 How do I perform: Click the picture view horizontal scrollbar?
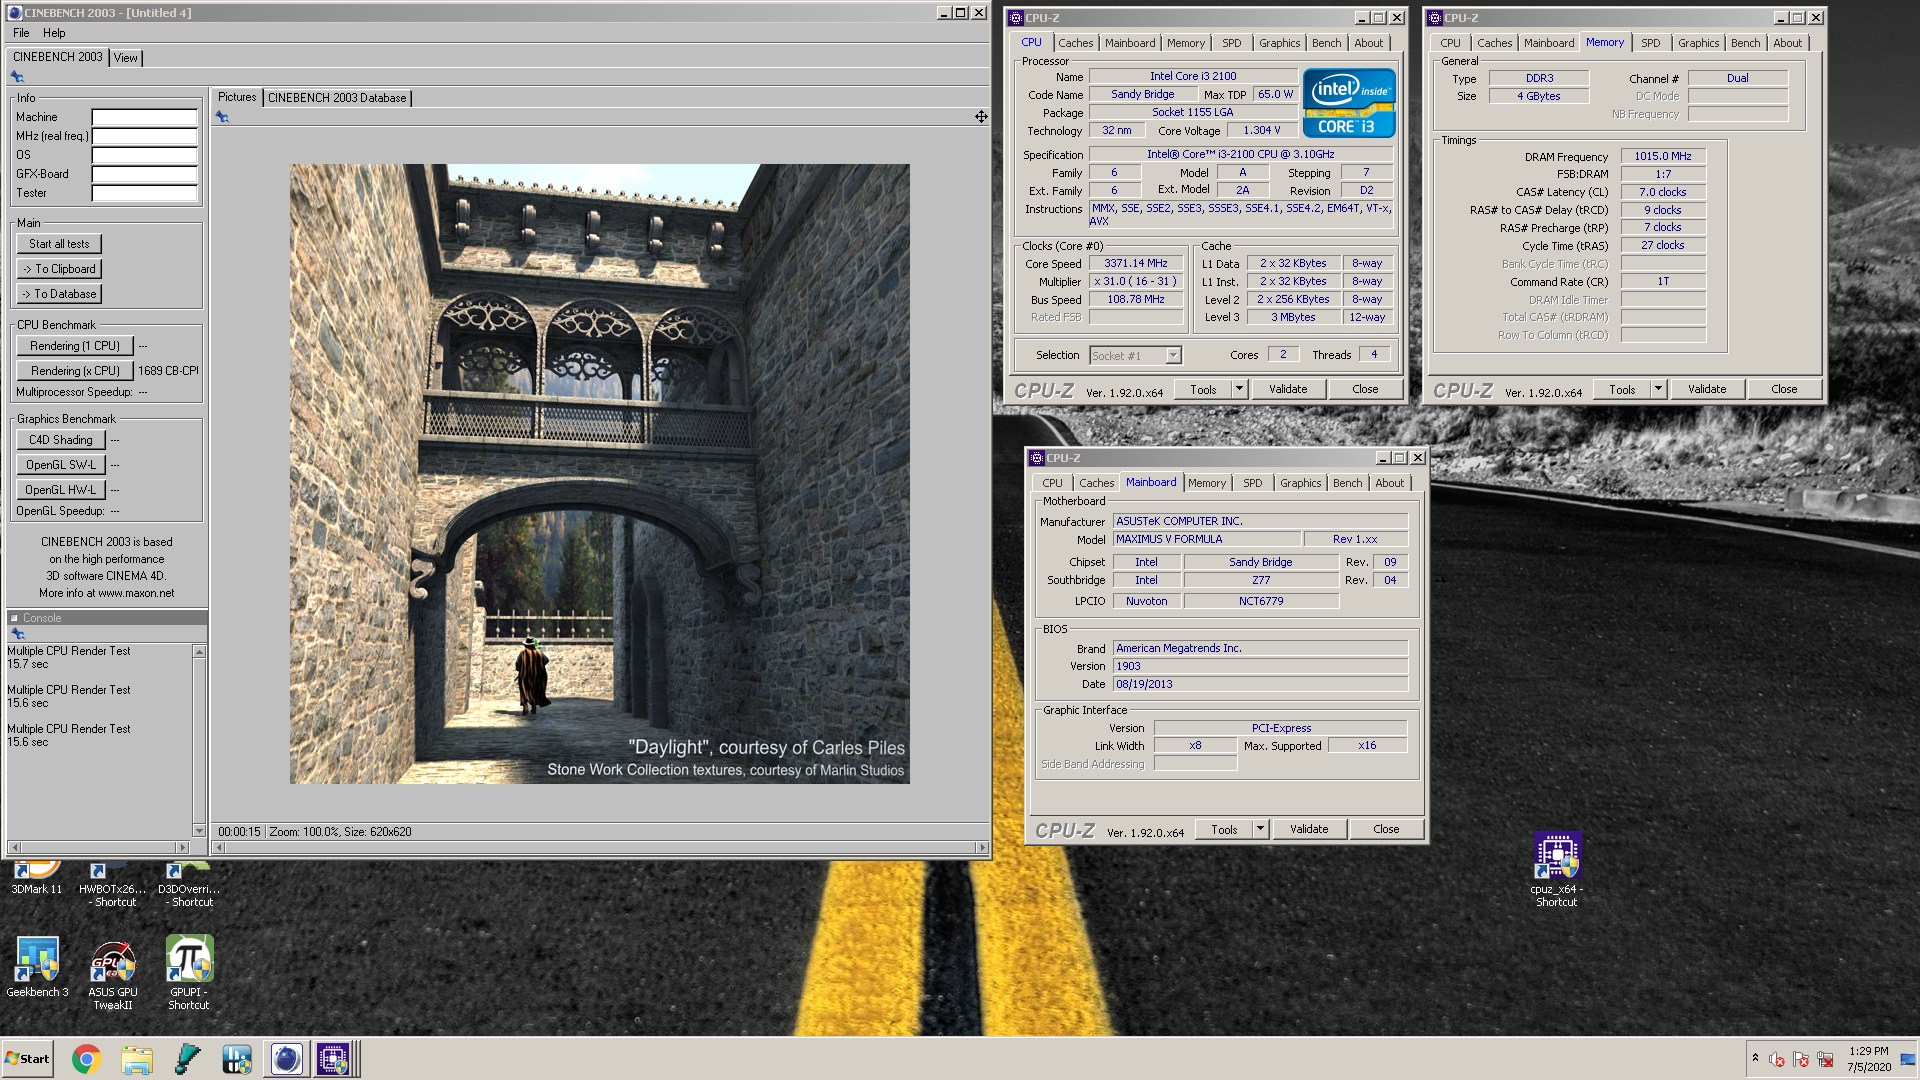tap(600, 848)
